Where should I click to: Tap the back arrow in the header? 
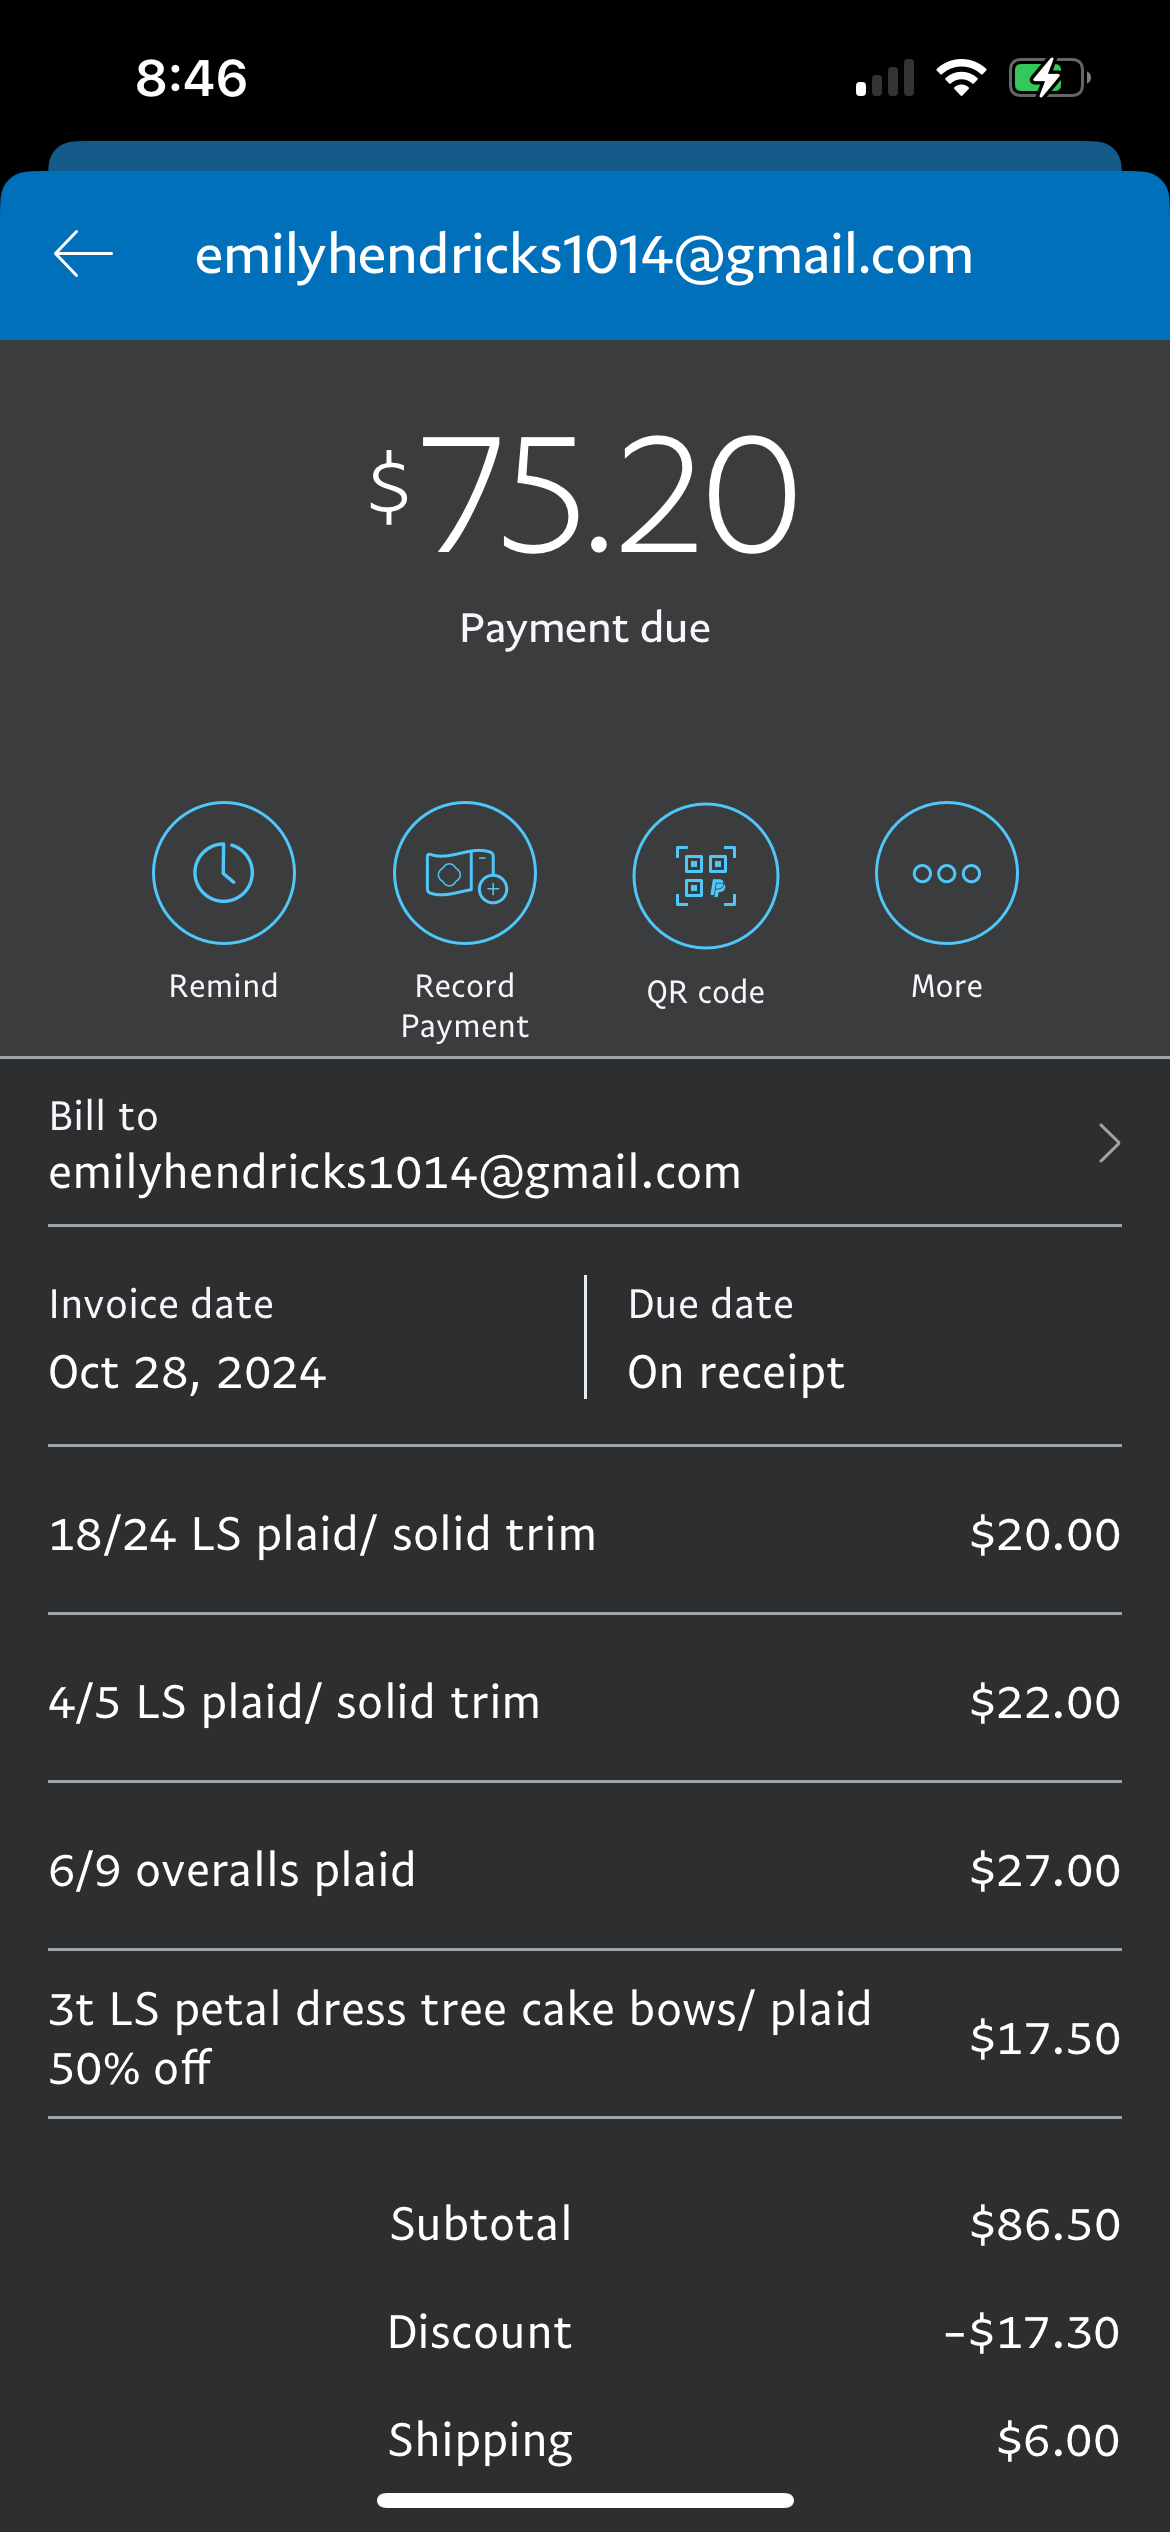click(83, 254)
